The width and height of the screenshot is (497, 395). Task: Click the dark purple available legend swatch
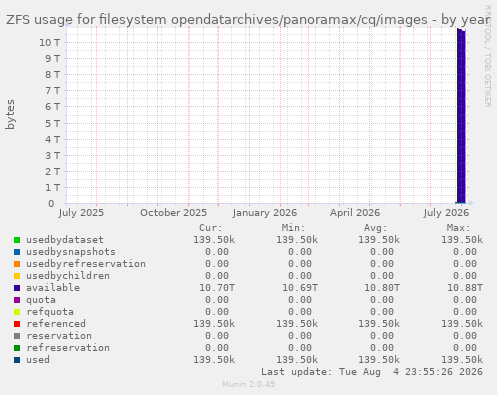(17, 288)
